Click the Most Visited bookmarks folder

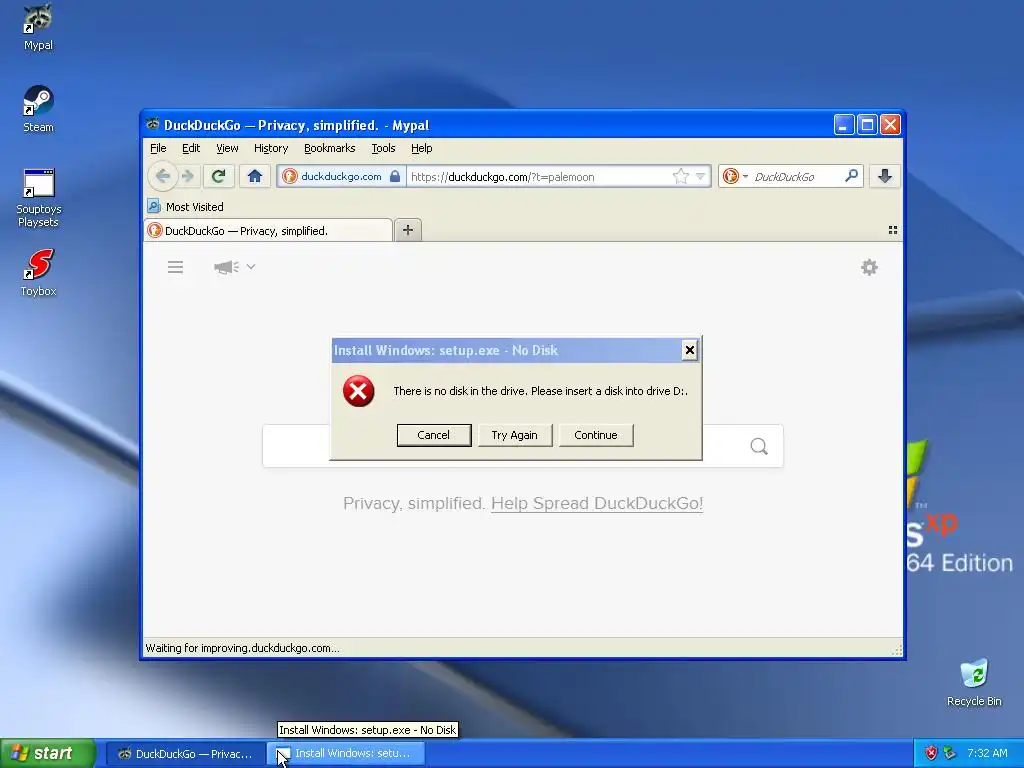tap(185, 206)
